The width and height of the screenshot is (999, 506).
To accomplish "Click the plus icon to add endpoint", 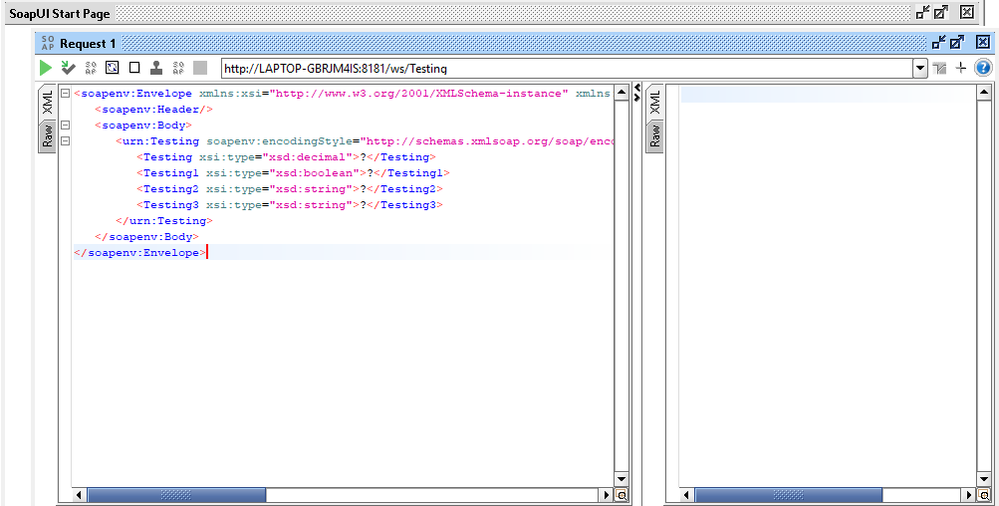I will click(x=961, y=68).
